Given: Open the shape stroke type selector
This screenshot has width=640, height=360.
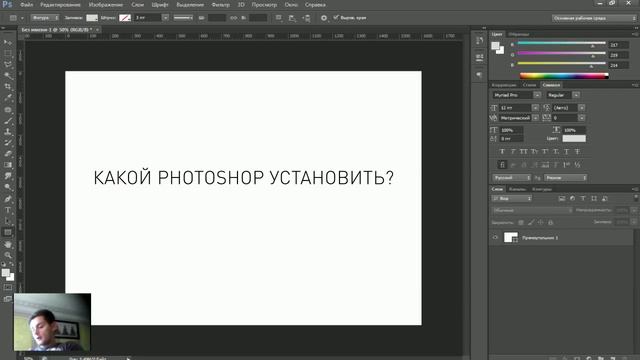Looking at the screenshot, I should (183, 18).
